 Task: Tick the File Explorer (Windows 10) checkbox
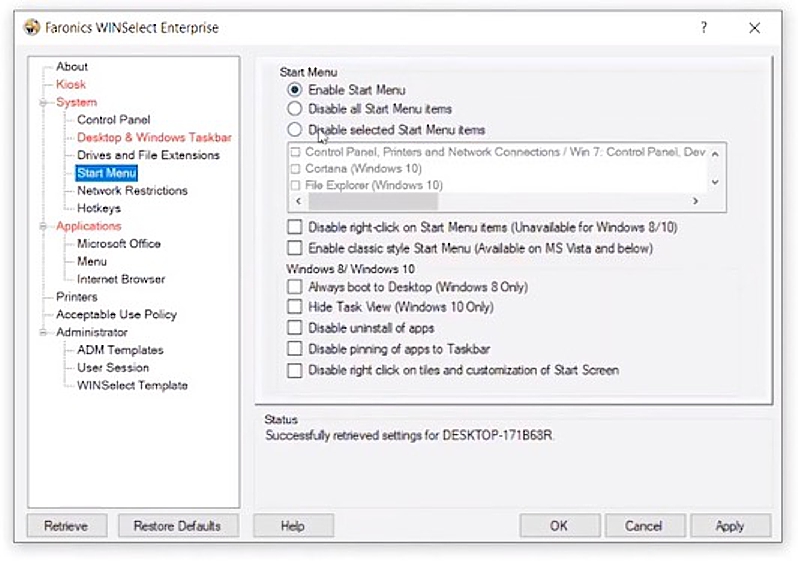click(295, 185)
